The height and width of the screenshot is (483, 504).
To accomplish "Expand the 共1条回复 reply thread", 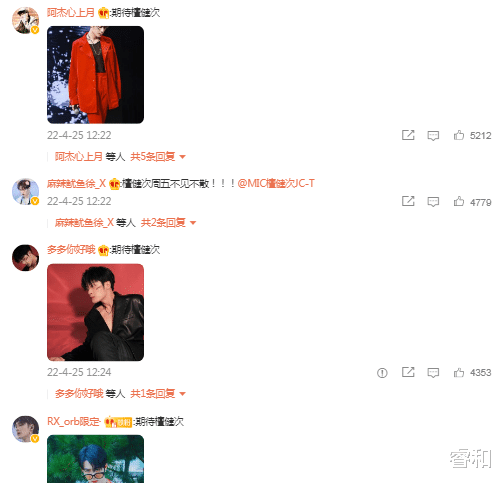I will pyautogui.click(x=158, y=394).
